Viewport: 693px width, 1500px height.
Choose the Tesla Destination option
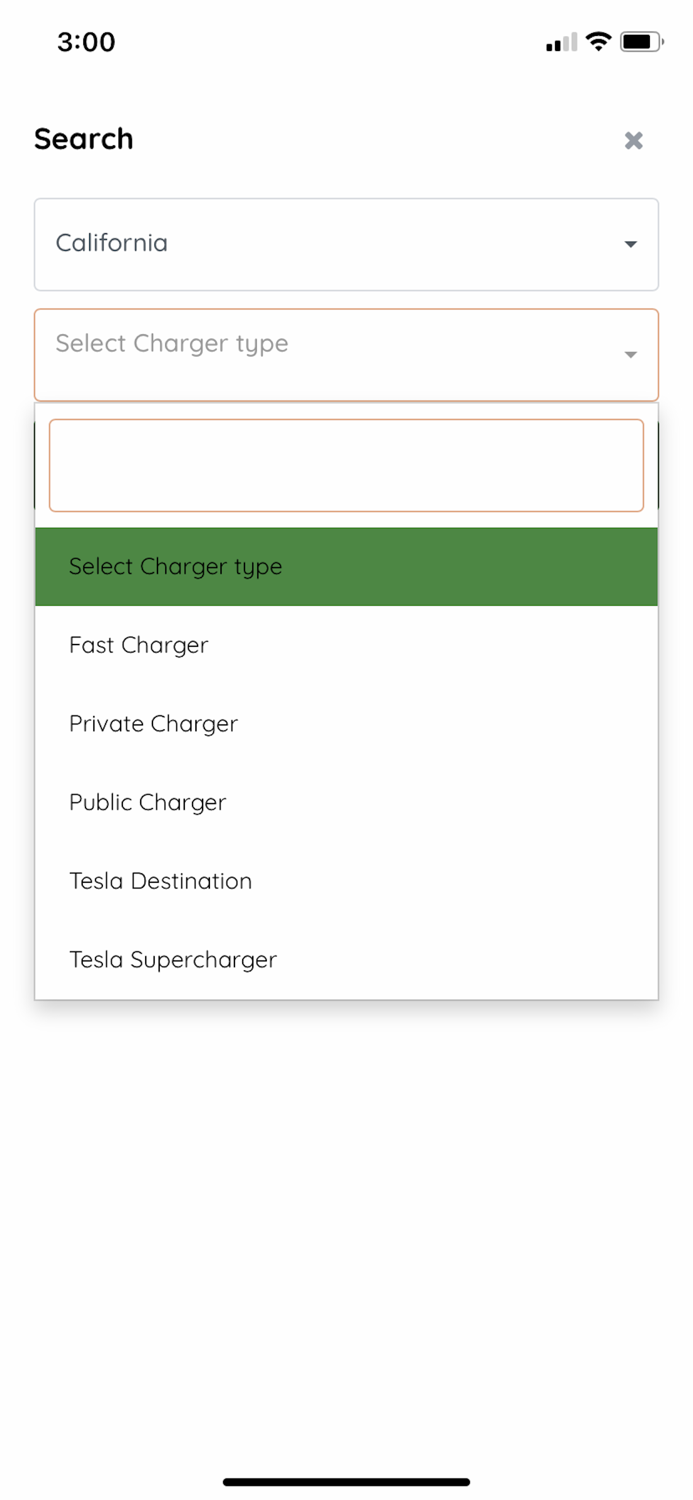[x=160, y=881]
